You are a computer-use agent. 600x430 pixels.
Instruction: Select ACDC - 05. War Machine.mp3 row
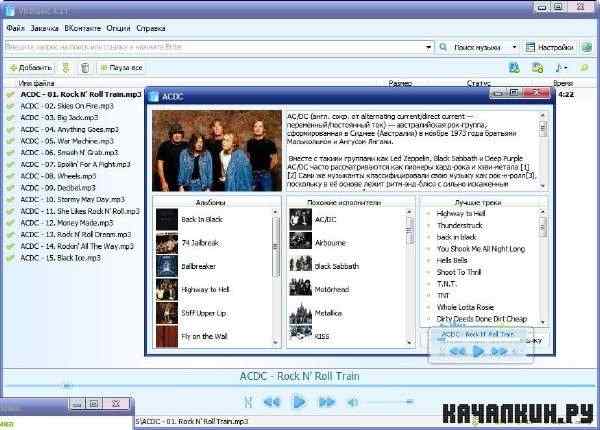pos(67,141)
